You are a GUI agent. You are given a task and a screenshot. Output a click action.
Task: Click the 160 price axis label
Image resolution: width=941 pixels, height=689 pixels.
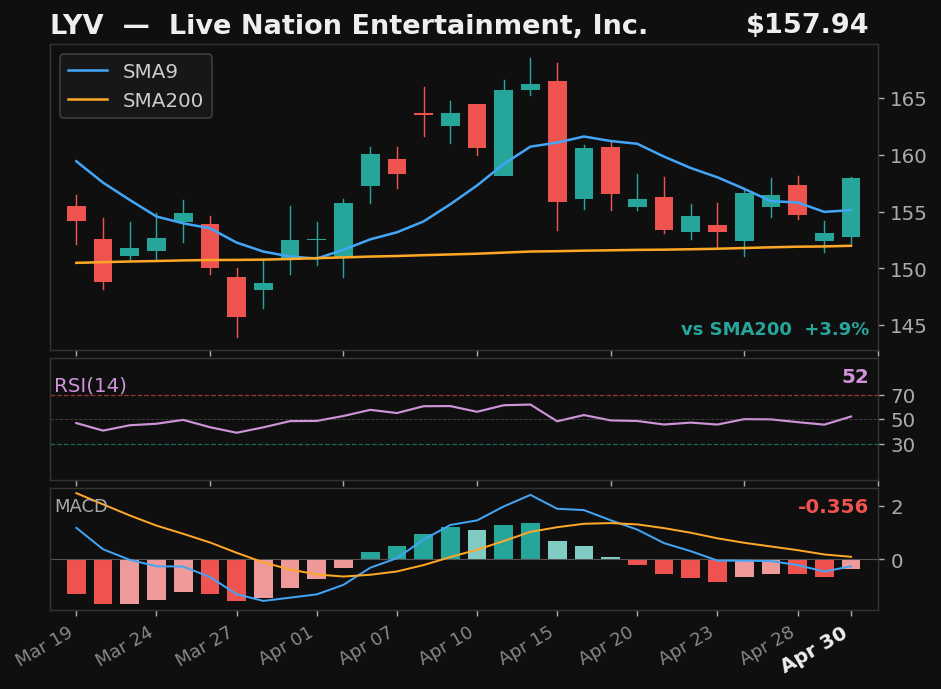[908, 156]
